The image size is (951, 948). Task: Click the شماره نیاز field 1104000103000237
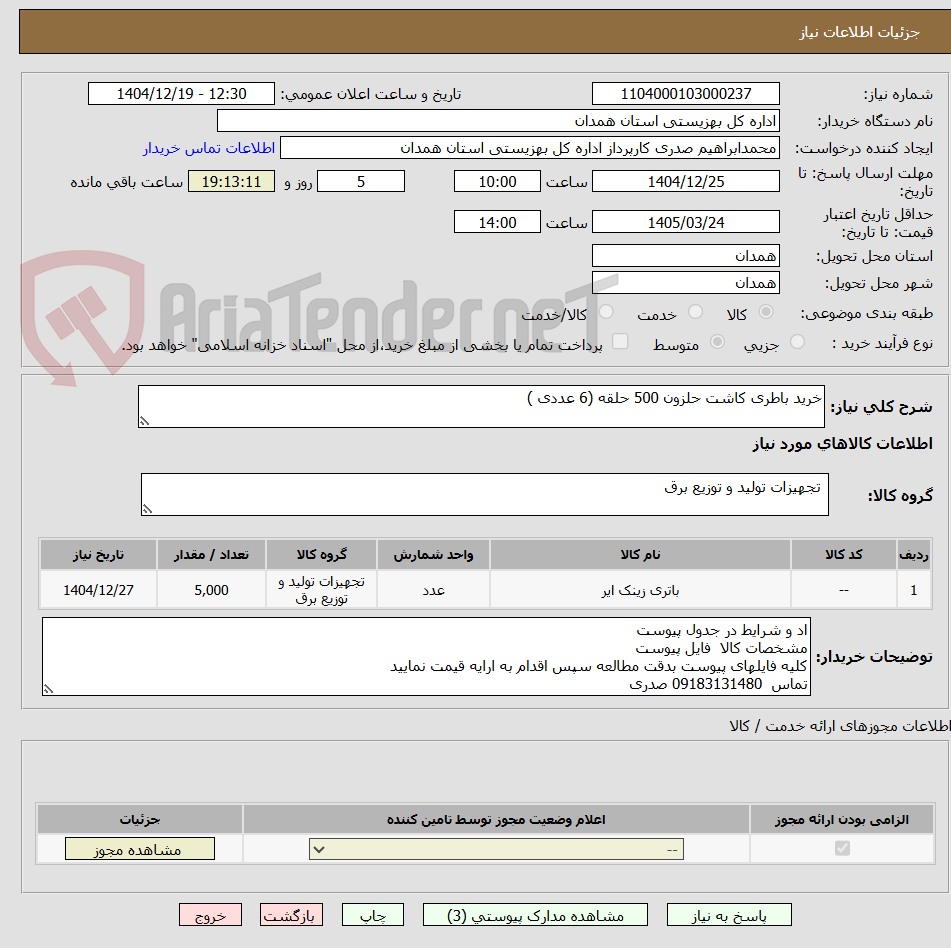685,94
